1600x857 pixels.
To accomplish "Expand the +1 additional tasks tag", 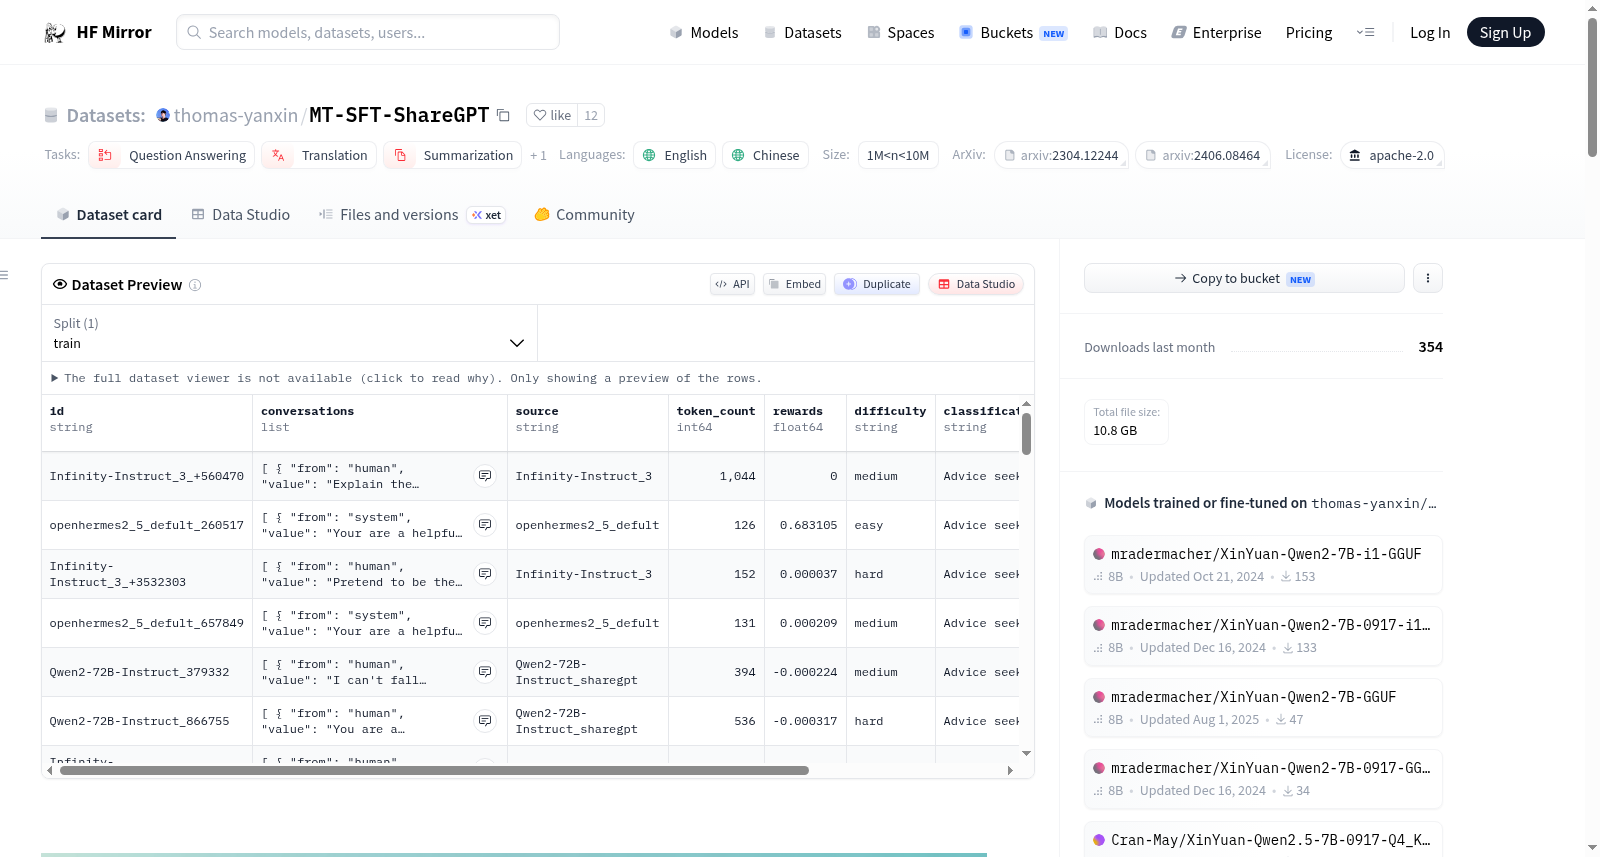I will 538,156.
